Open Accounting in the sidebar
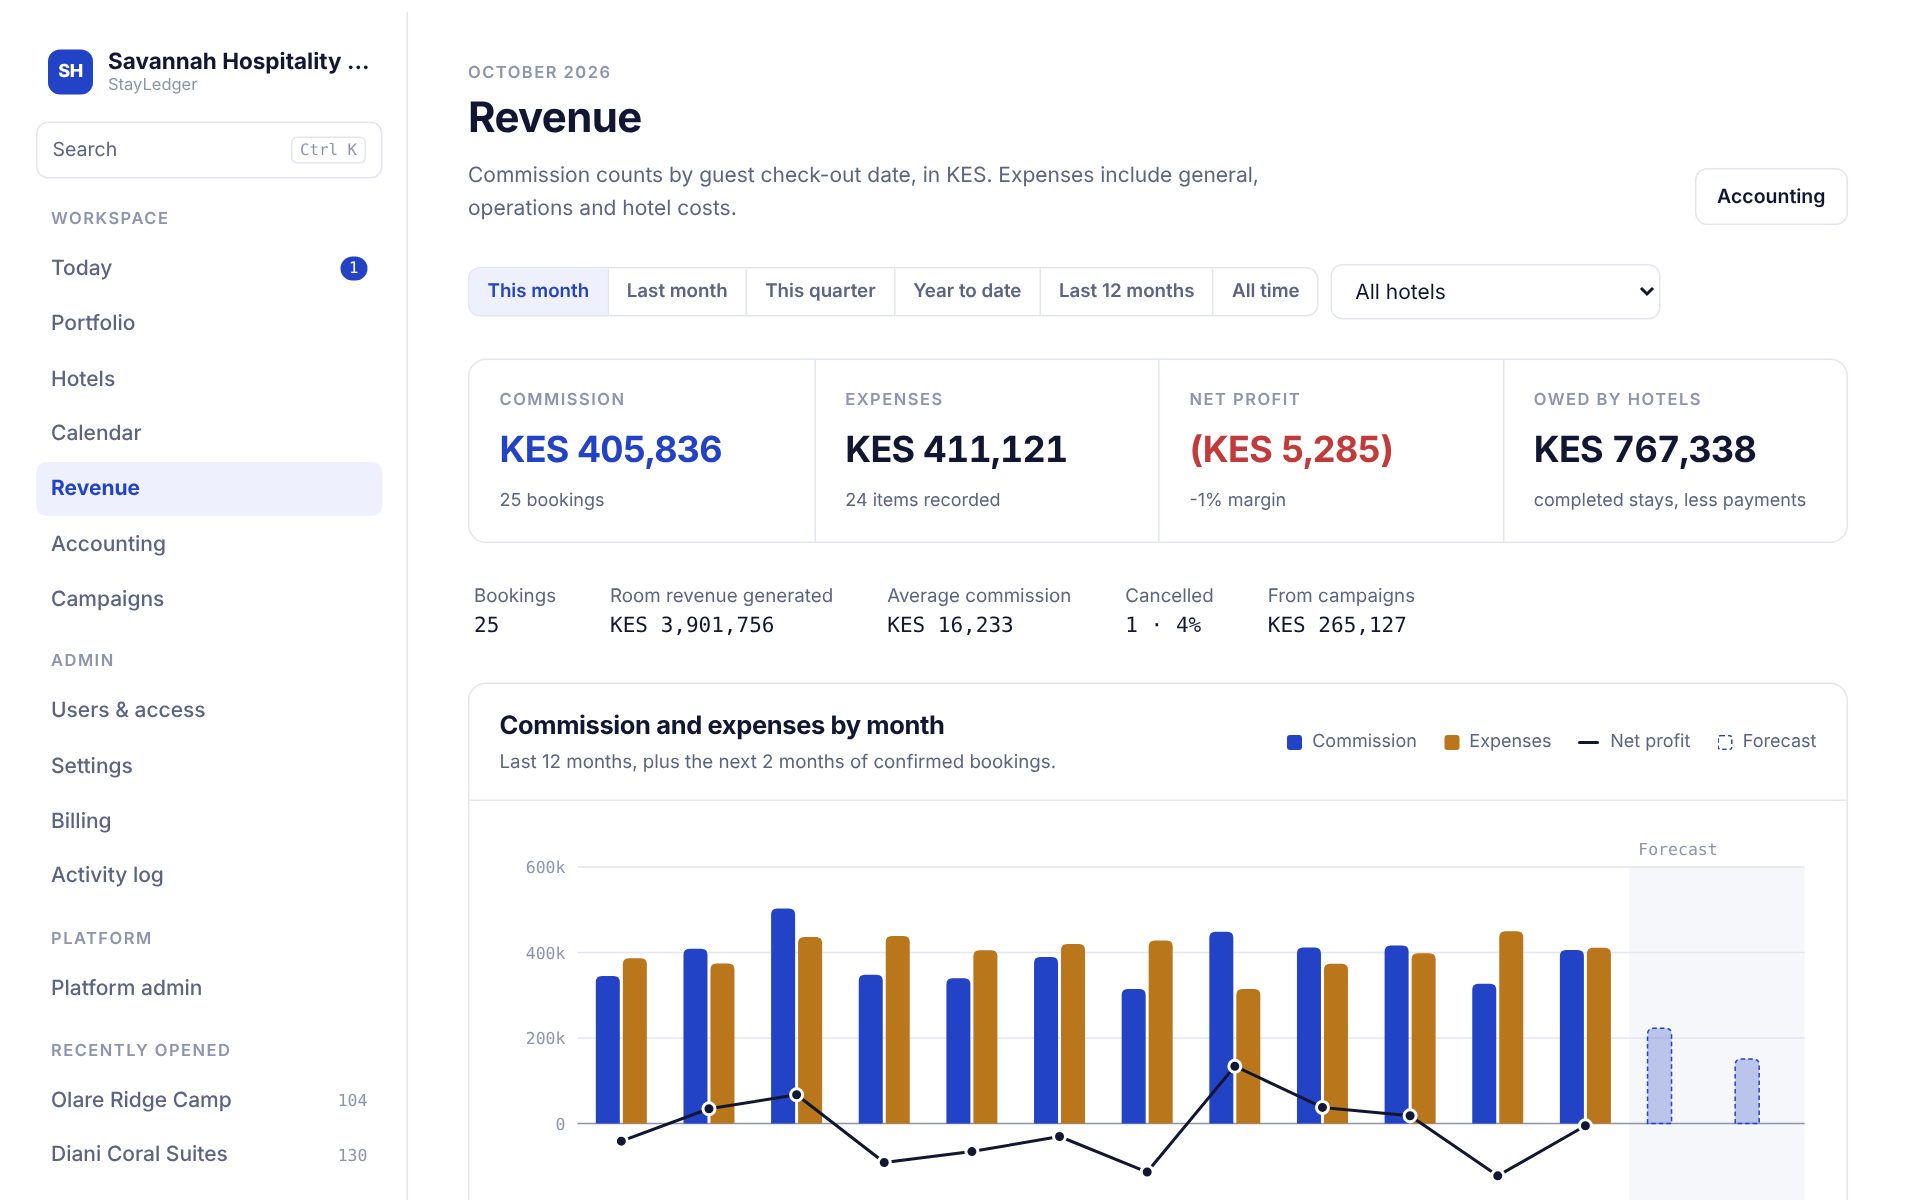 209,544
